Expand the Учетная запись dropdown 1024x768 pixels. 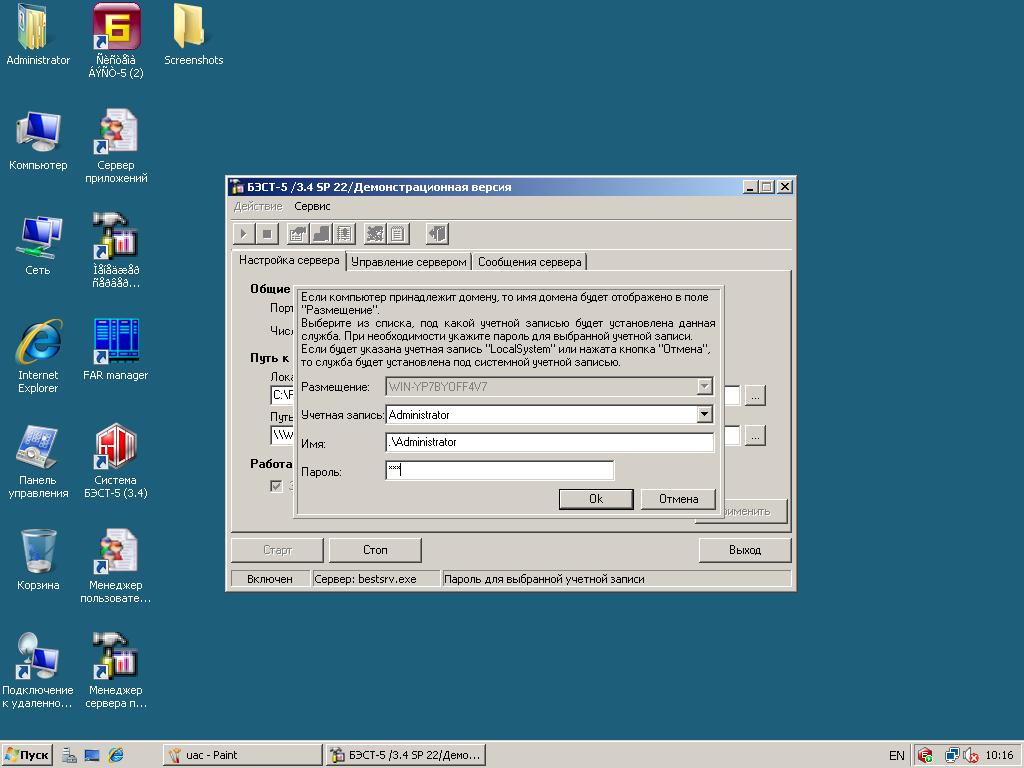(704, 414)
